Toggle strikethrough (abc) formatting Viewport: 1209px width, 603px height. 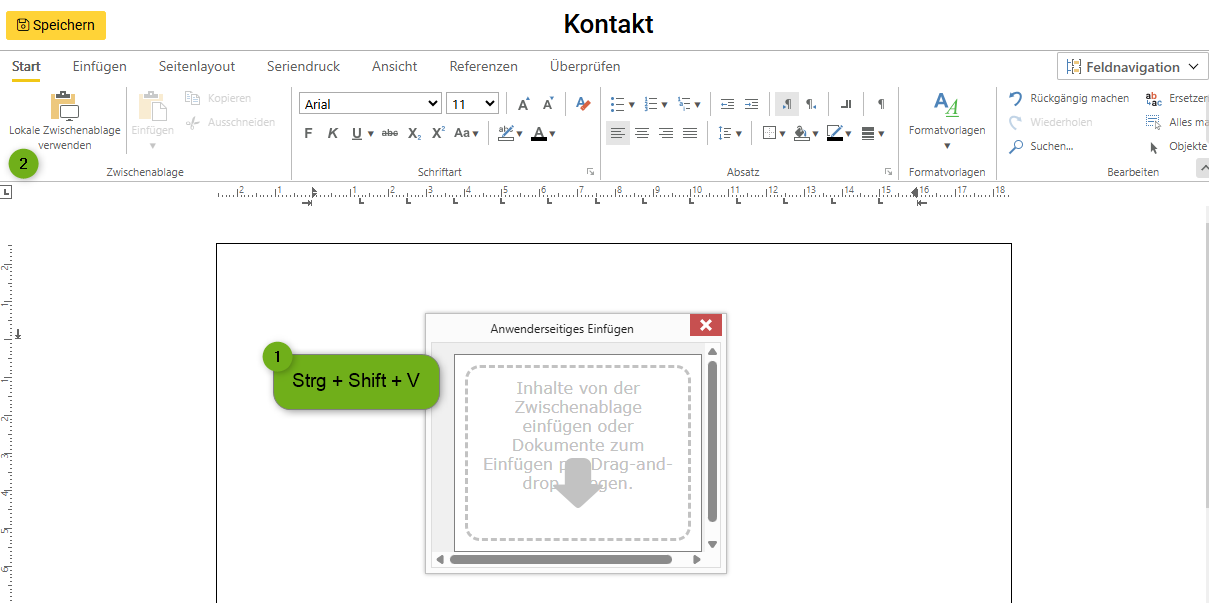(390, 133)
